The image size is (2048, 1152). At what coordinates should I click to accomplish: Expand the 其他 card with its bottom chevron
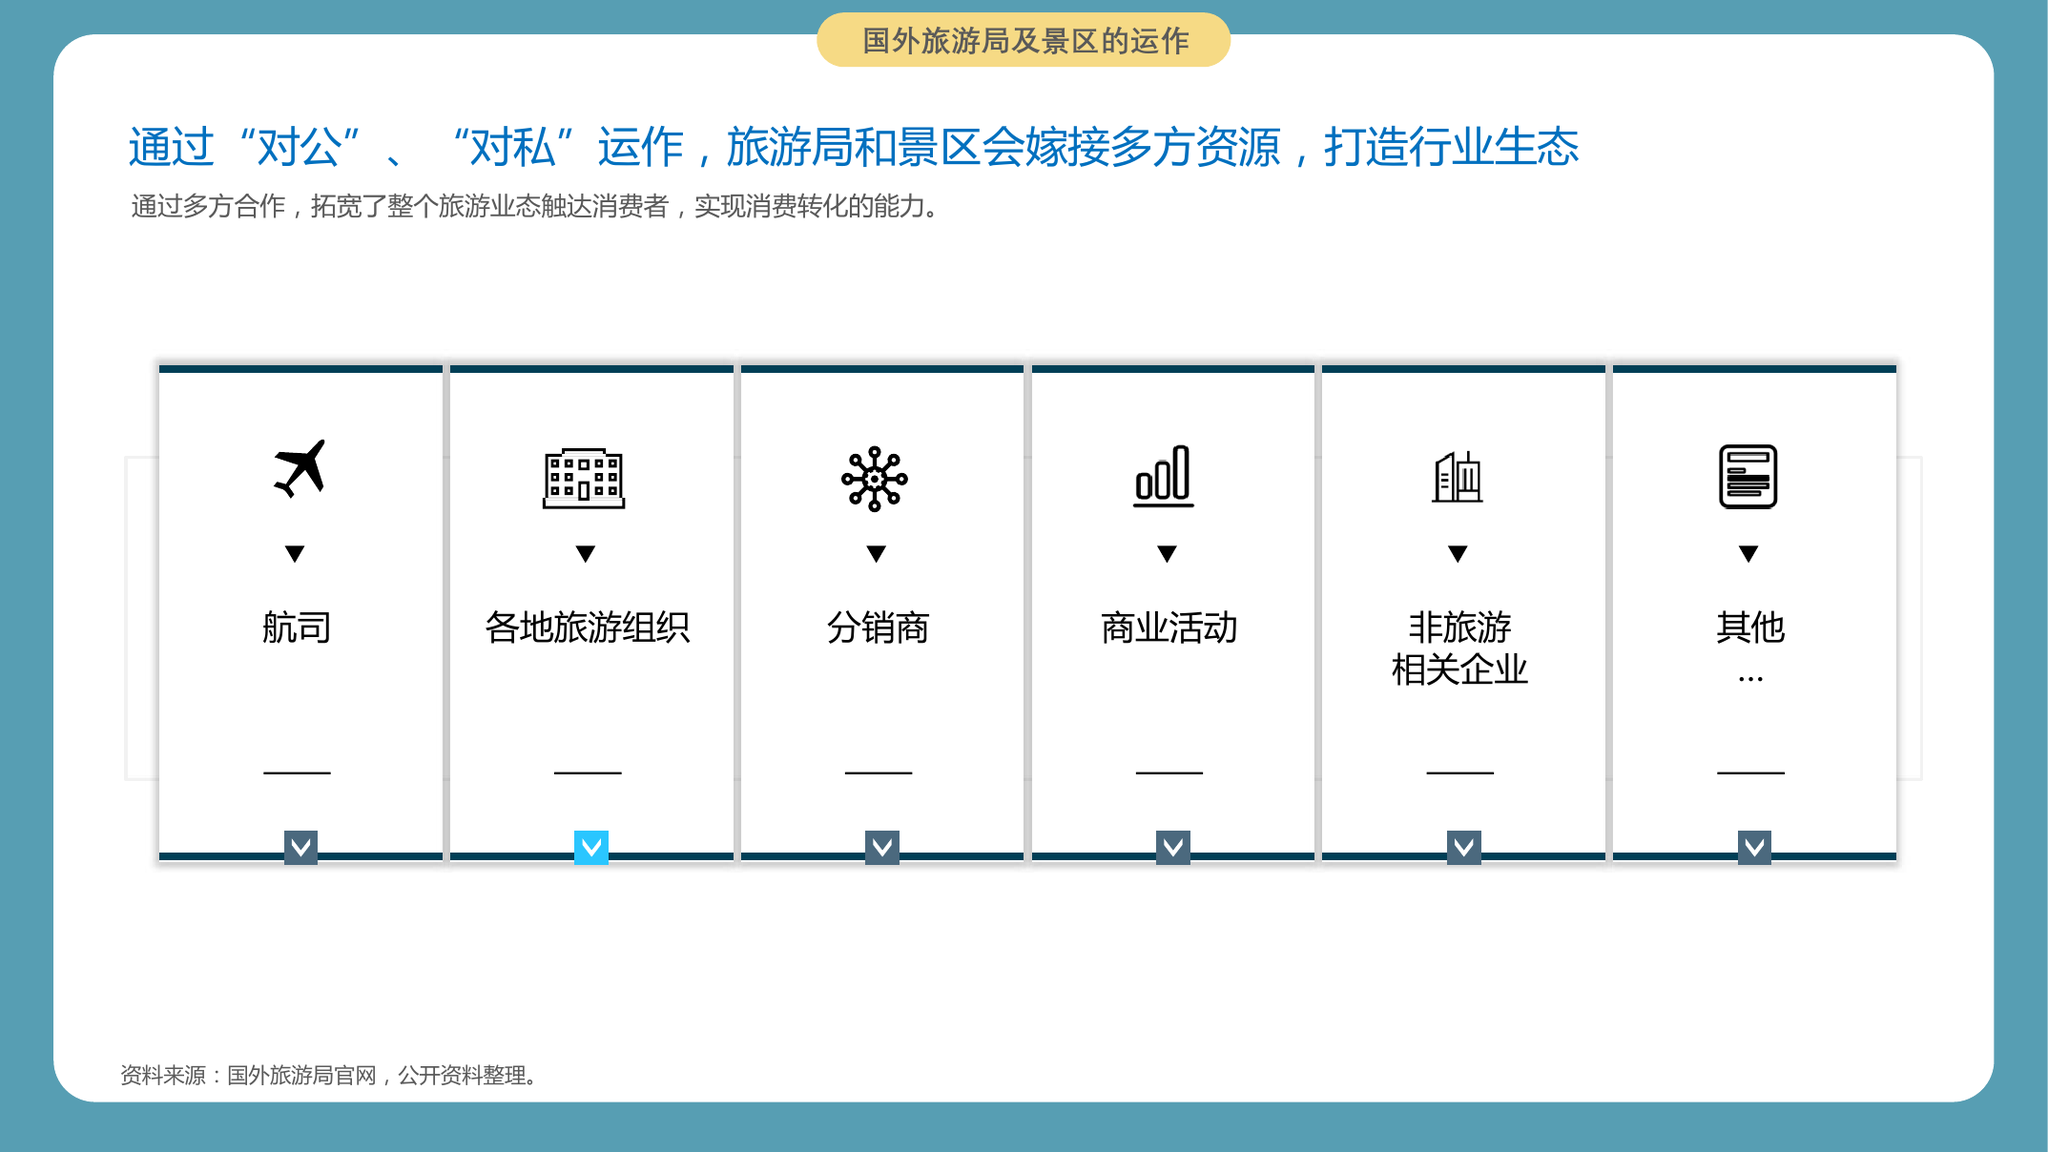click(x=1755, y=848)
